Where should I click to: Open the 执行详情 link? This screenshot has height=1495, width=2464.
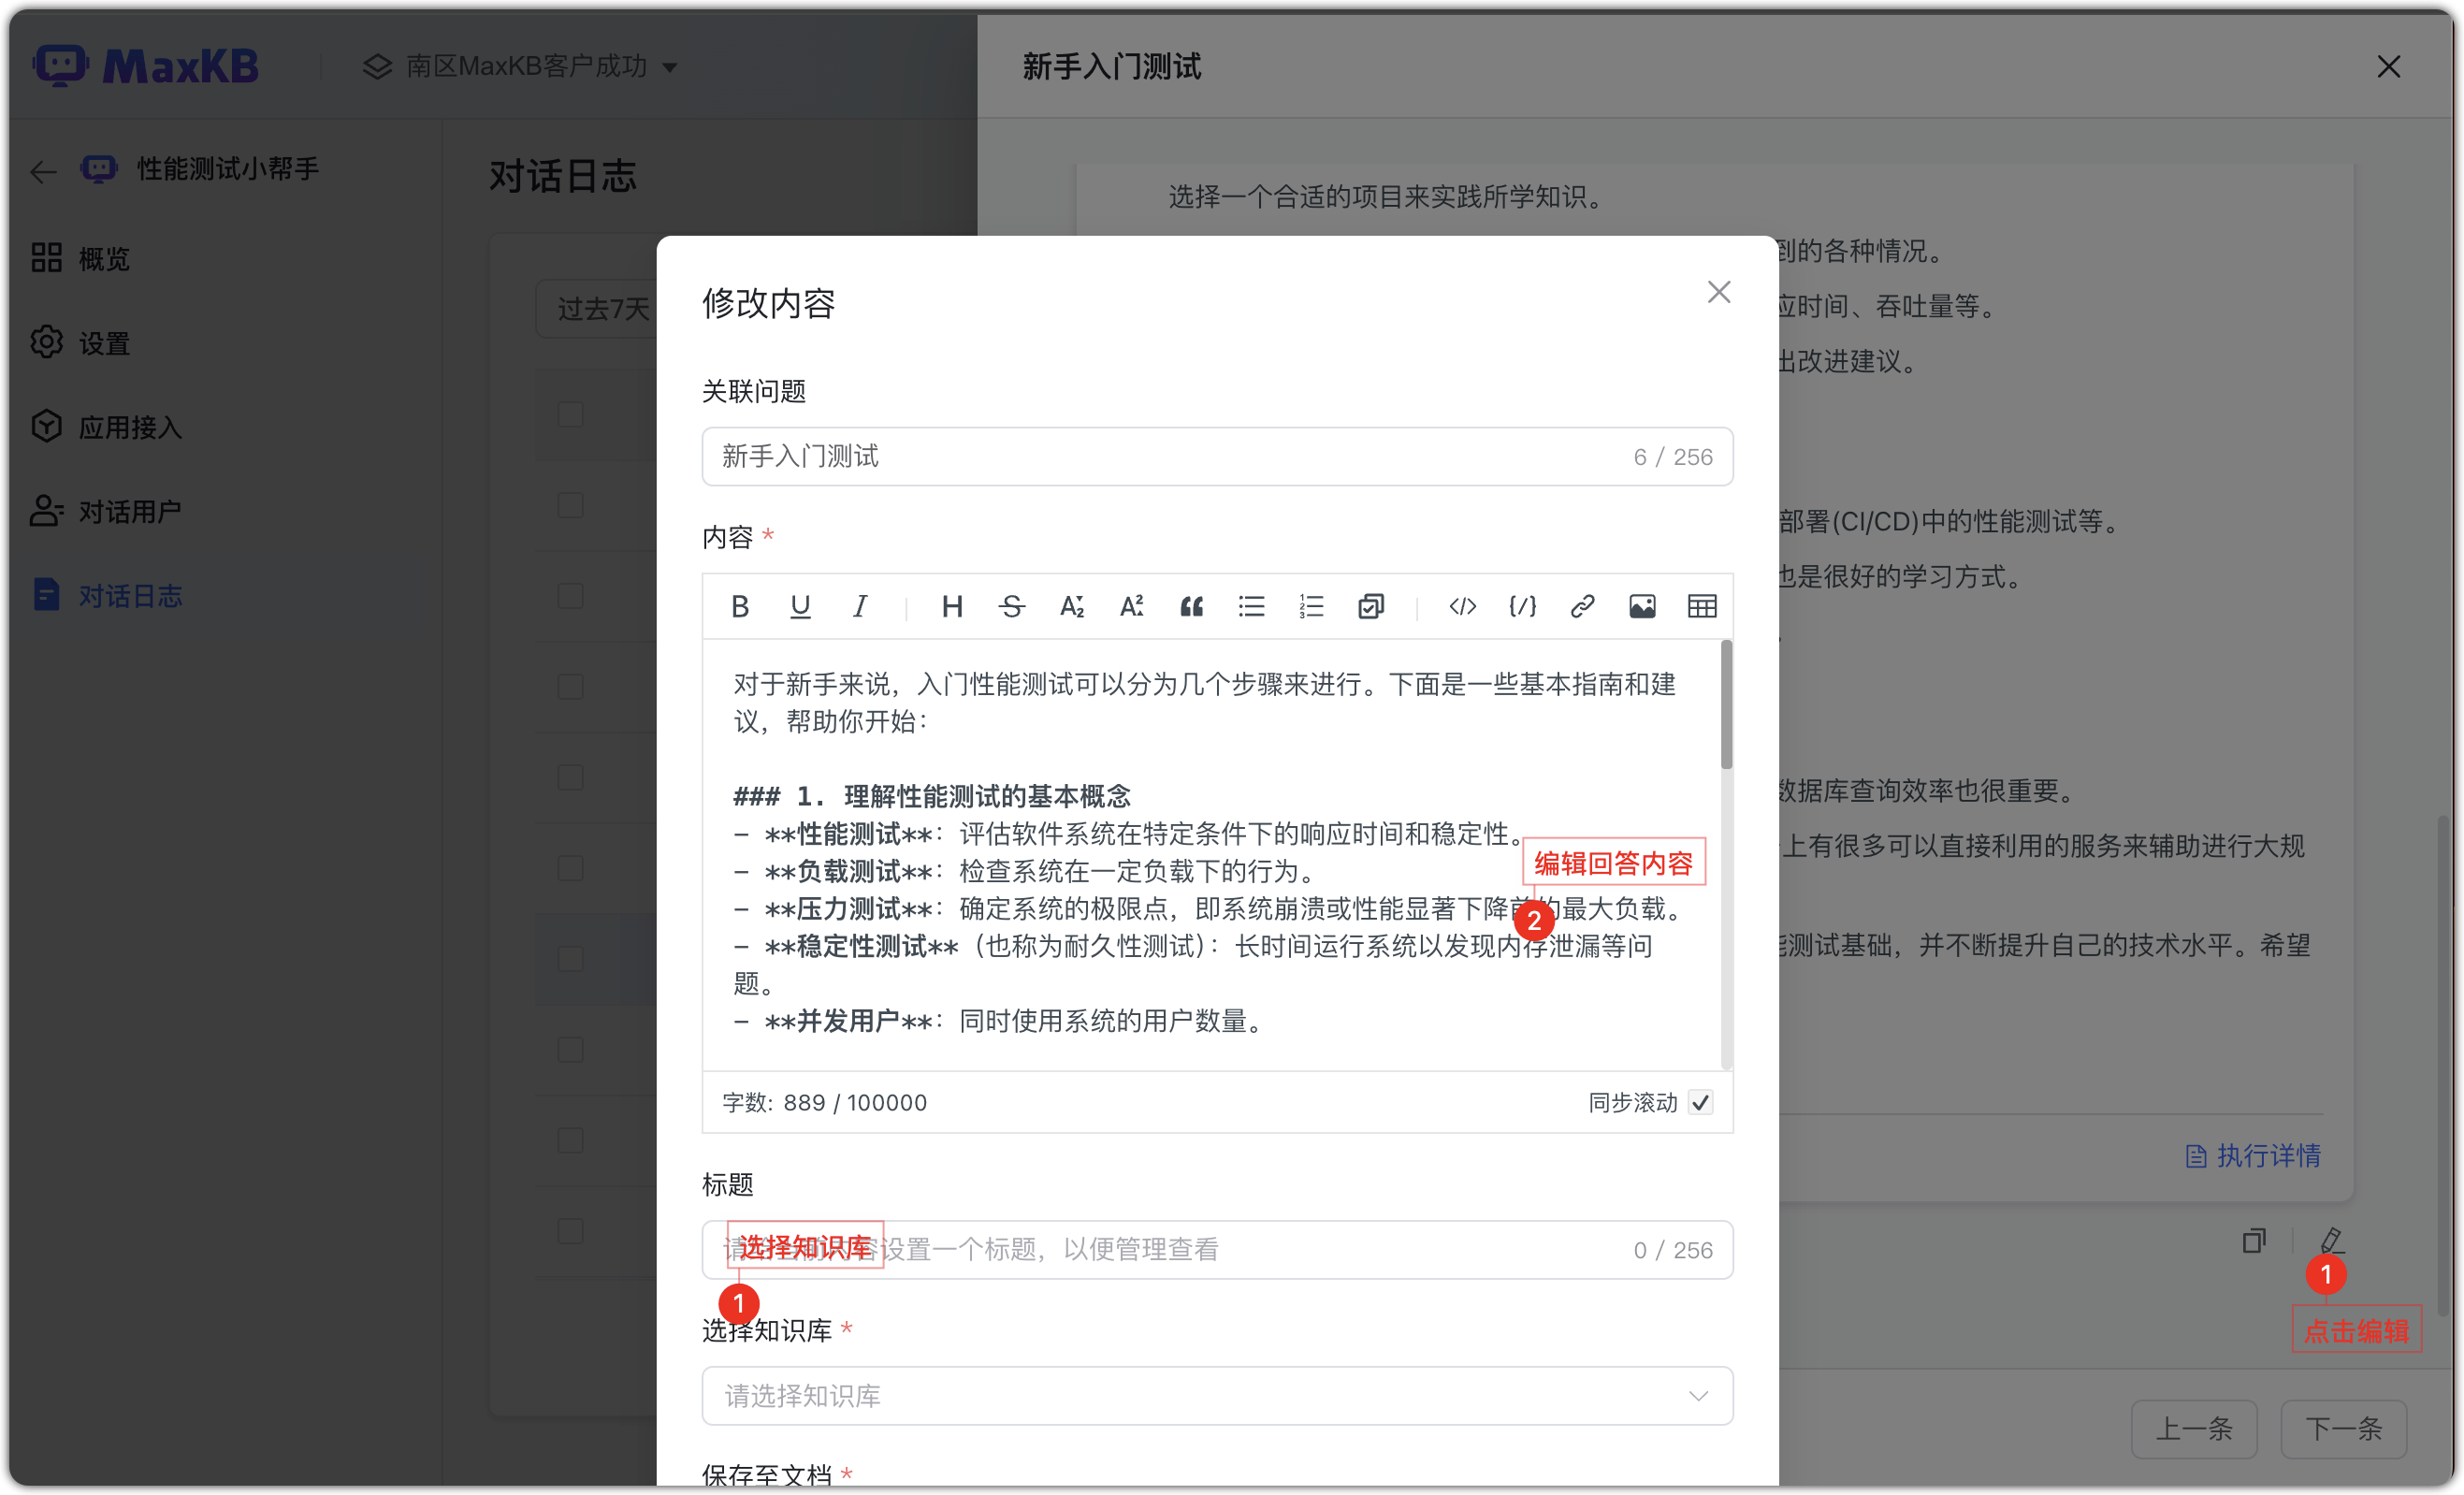tap(2253, 1155)
